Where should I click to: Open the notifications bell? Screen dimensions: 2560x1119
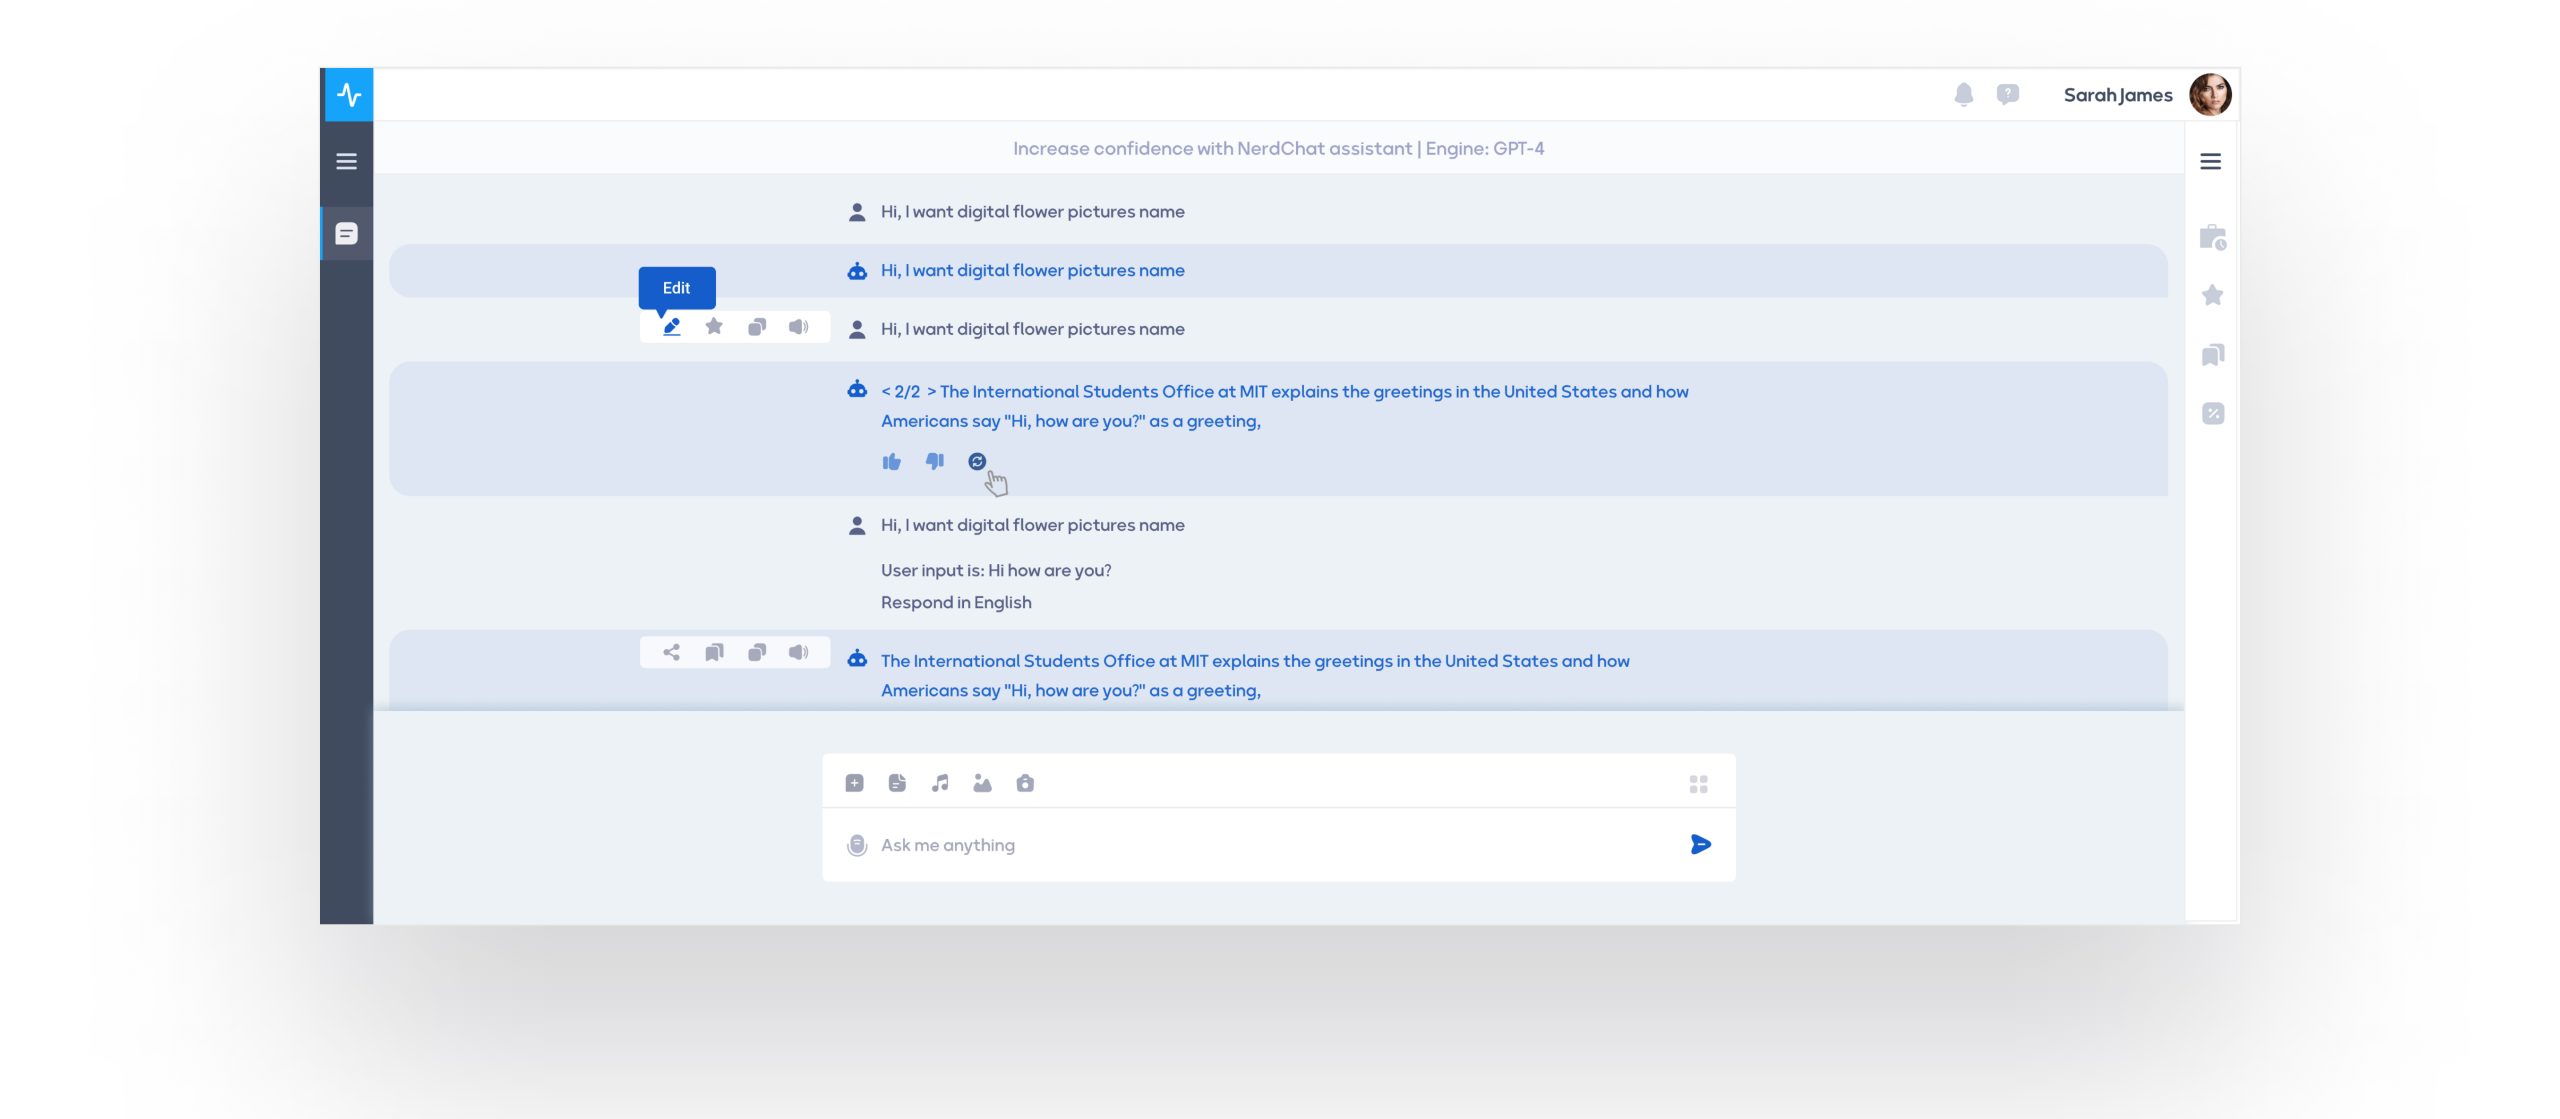1963,94
